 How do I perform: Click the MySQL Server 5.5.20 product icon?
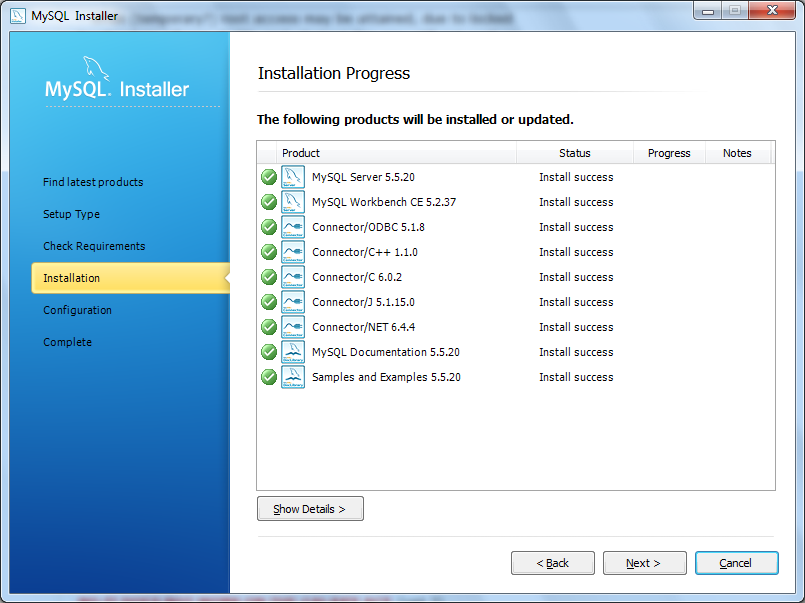coord(293,177)
